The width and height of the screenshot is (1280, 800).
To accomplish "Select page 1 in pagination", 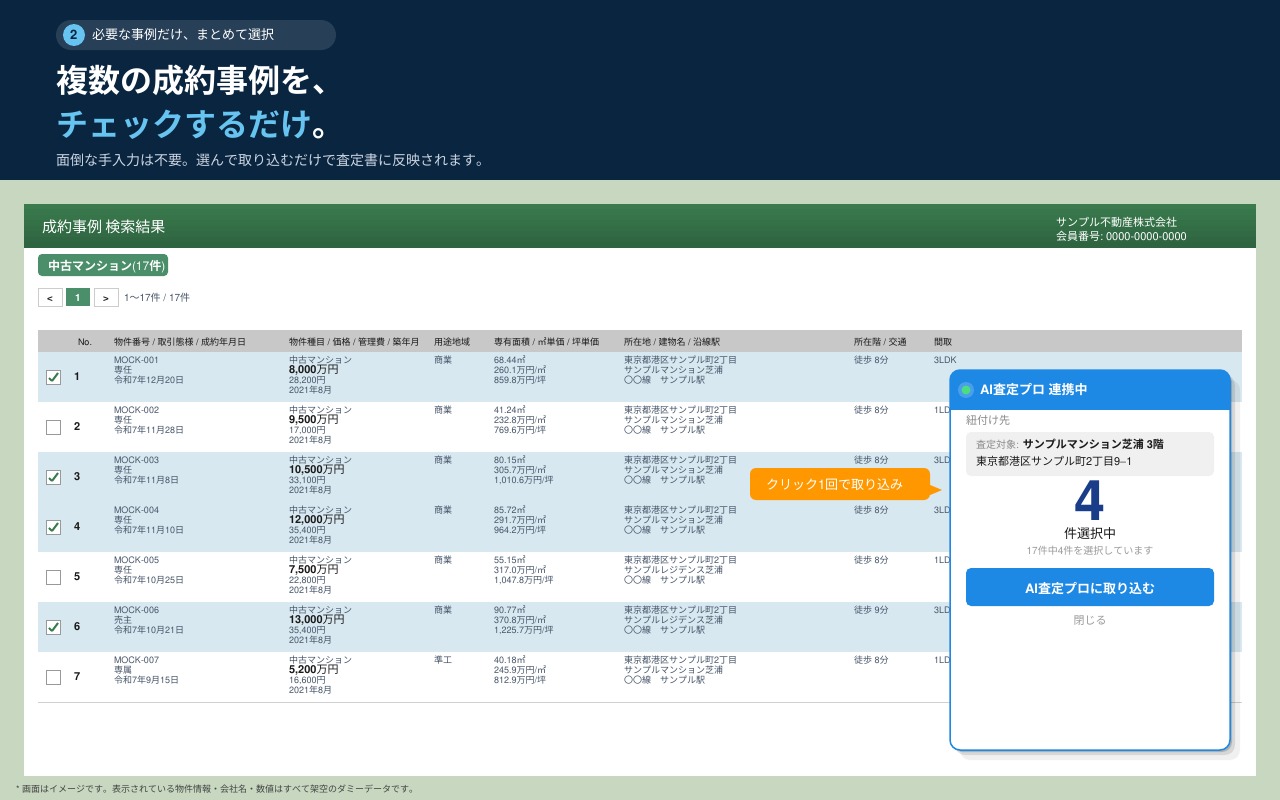I will 78,297.
